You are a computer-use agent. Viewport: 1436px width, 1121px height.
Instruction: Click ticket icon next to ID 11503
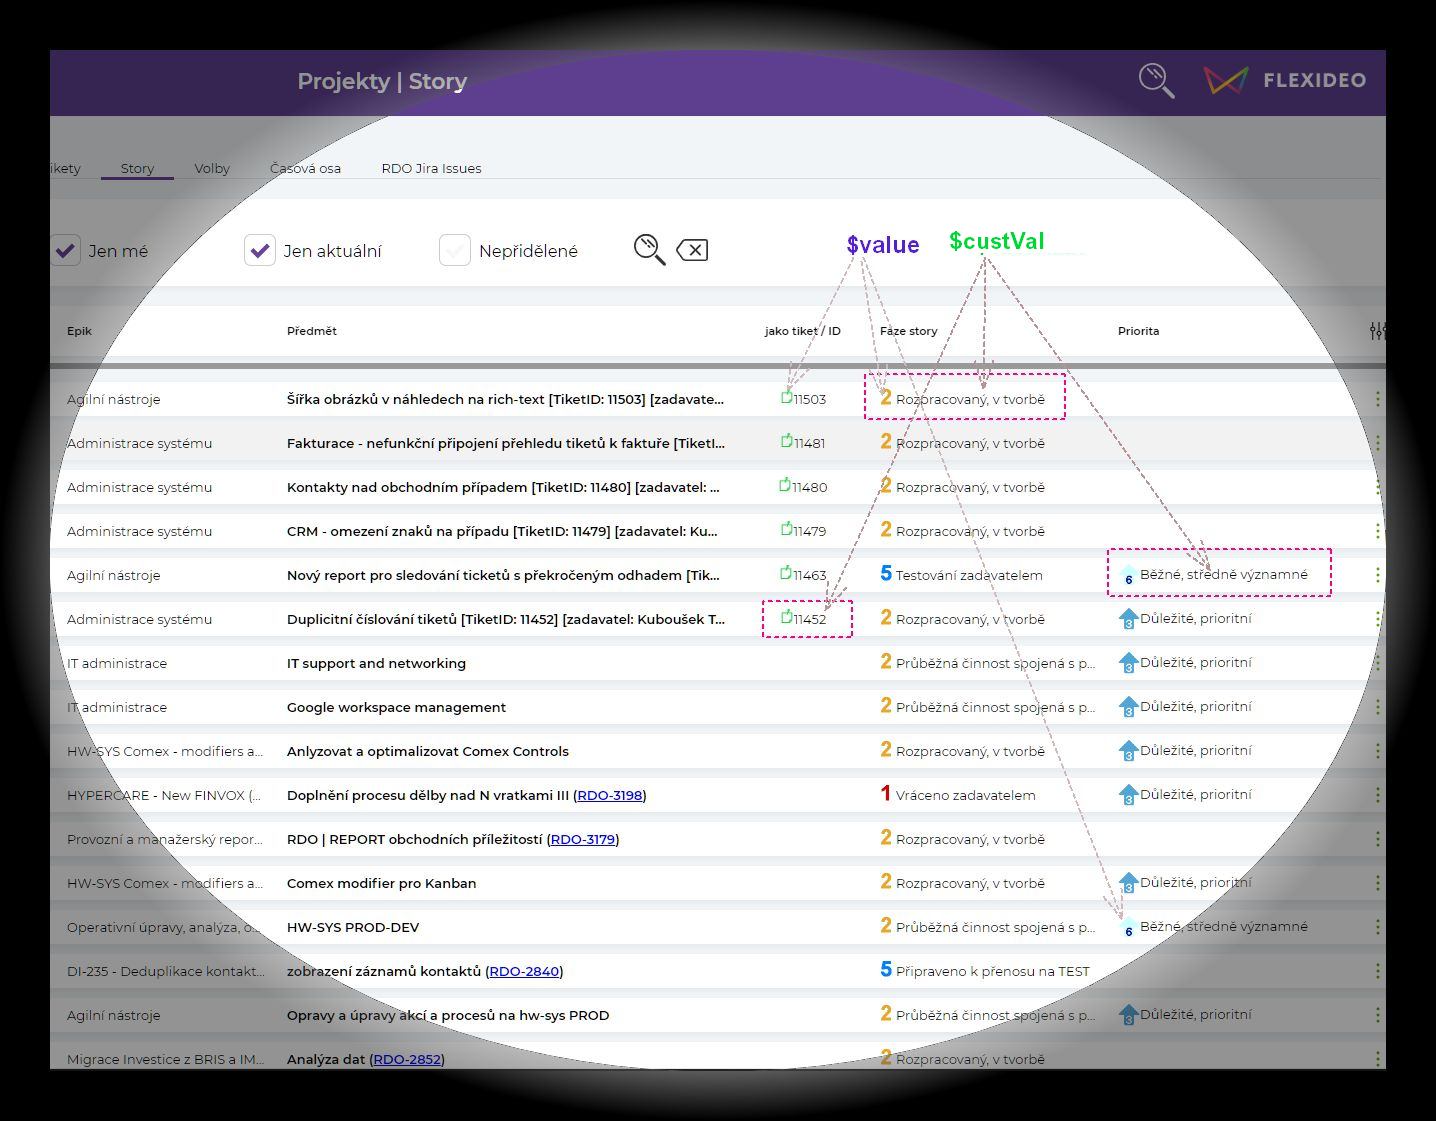[786, 398]
